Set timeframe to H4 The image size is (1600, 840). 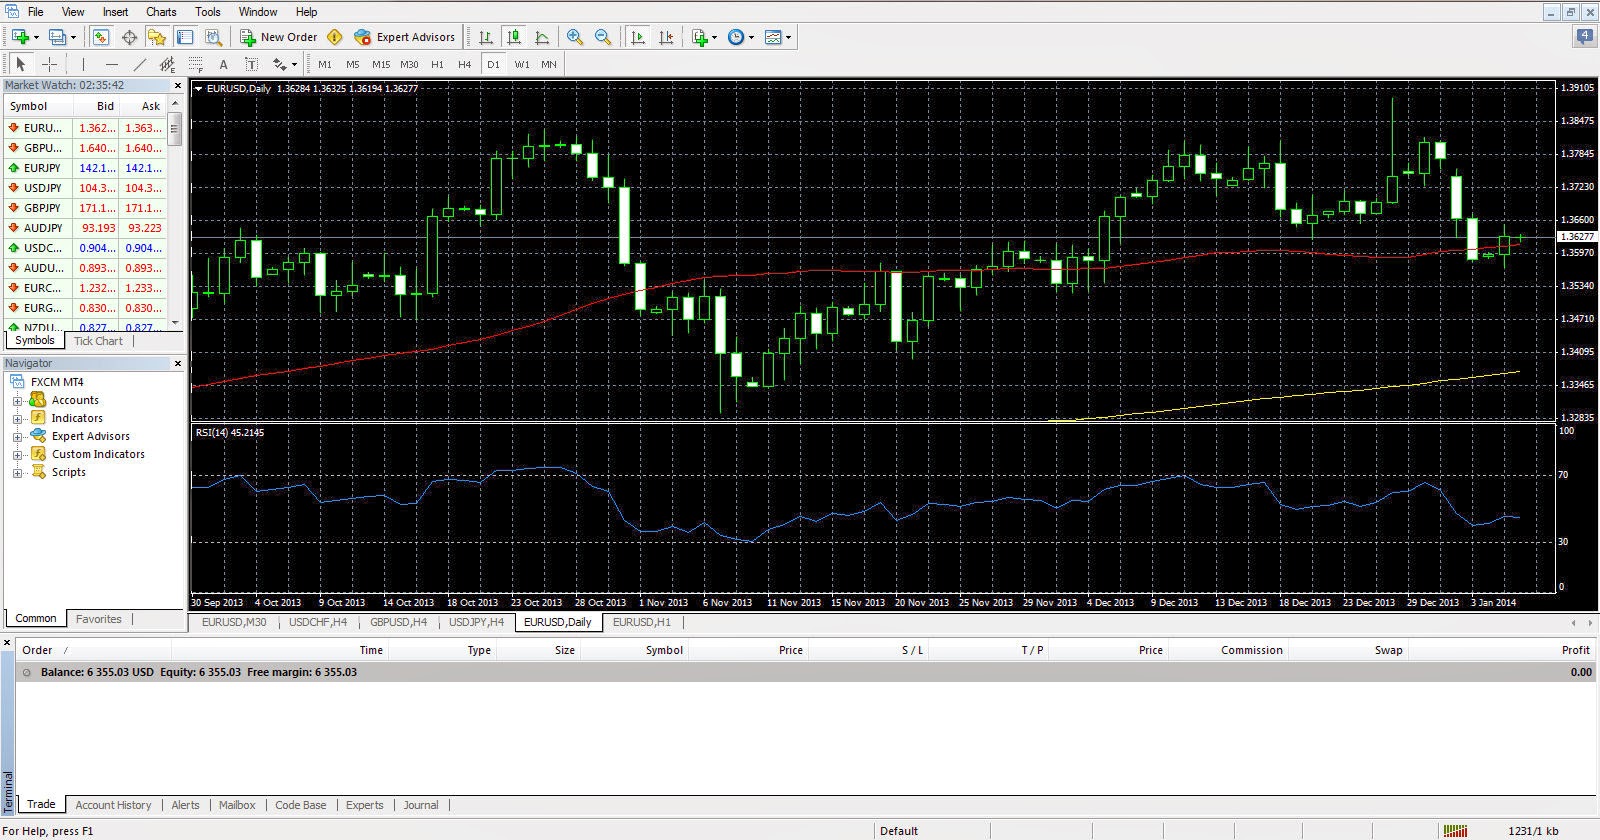(465, 64)
